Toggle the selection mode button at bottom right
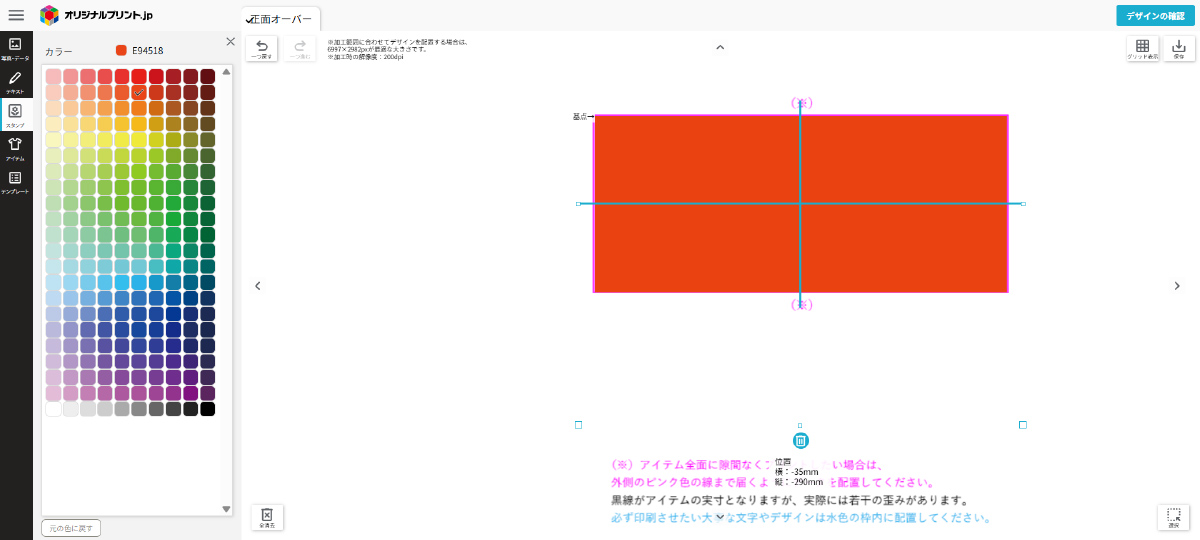The width and height of the screenshot is (1200, 540). click(x=1174, y=517)
